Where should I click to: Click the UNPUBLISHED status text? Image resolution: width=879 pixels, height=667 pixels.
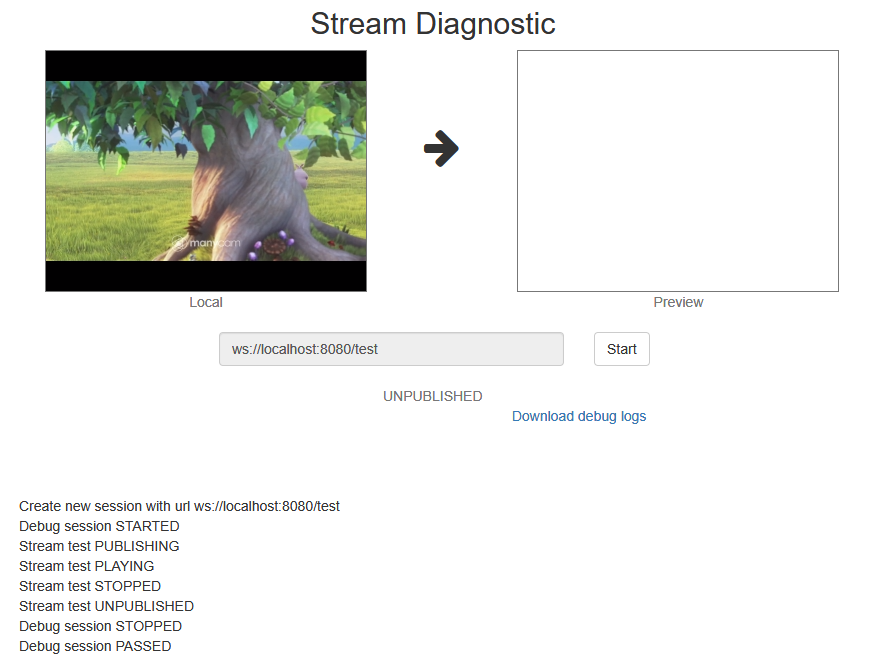click(x=432, y=396)
